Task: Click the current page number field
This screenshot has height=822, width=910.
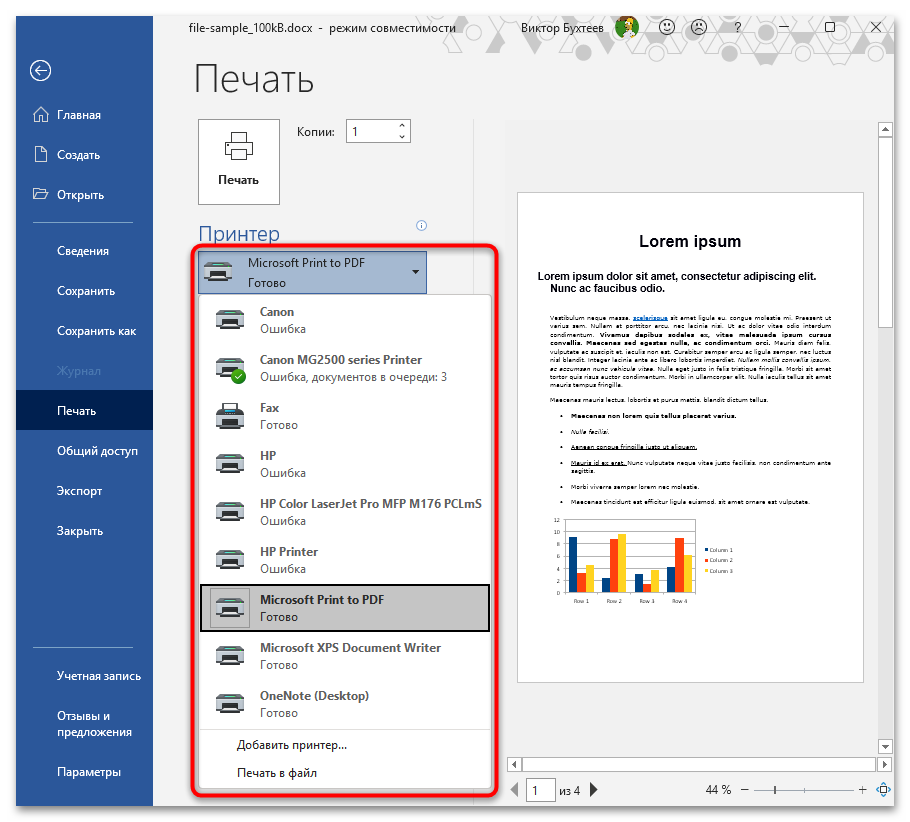Action: pyautogui.click(x=540, y=790)
